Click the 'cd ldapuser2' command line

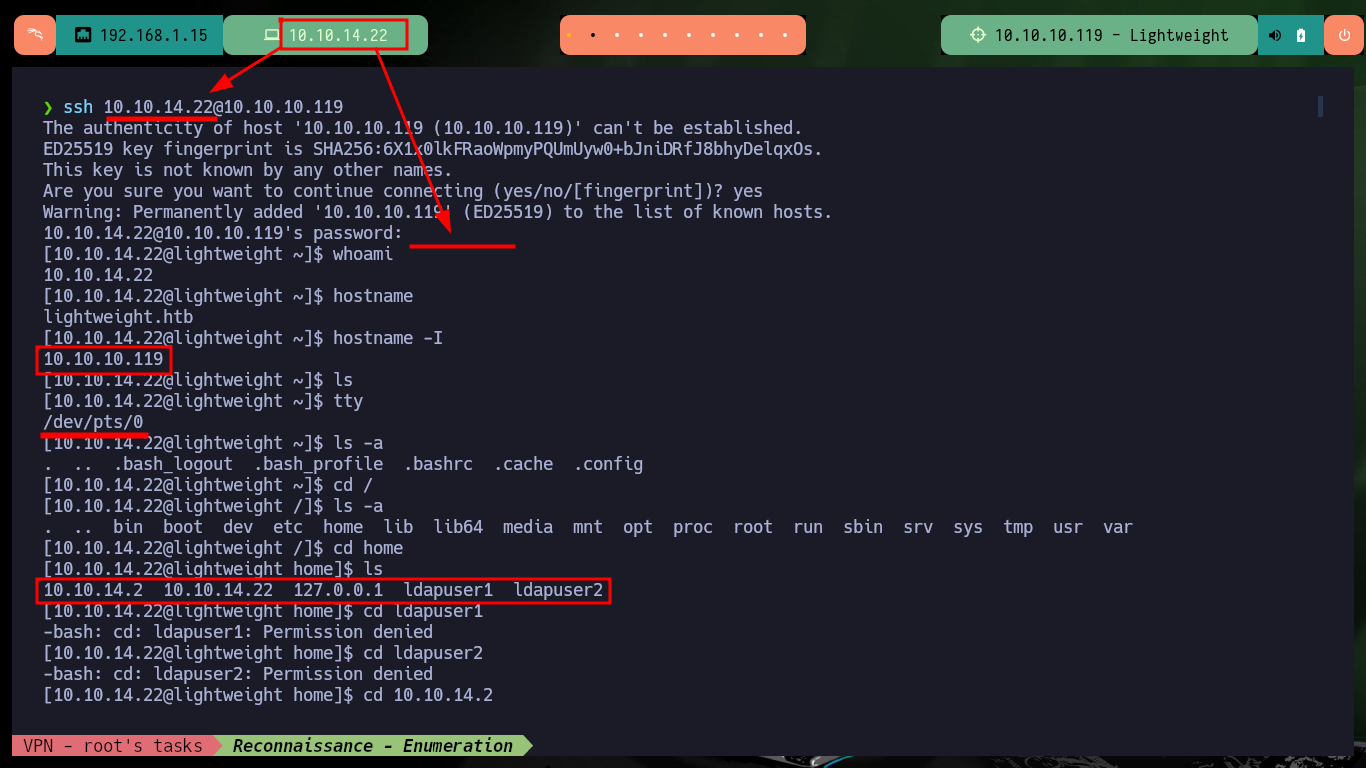[x=263, y=653]
